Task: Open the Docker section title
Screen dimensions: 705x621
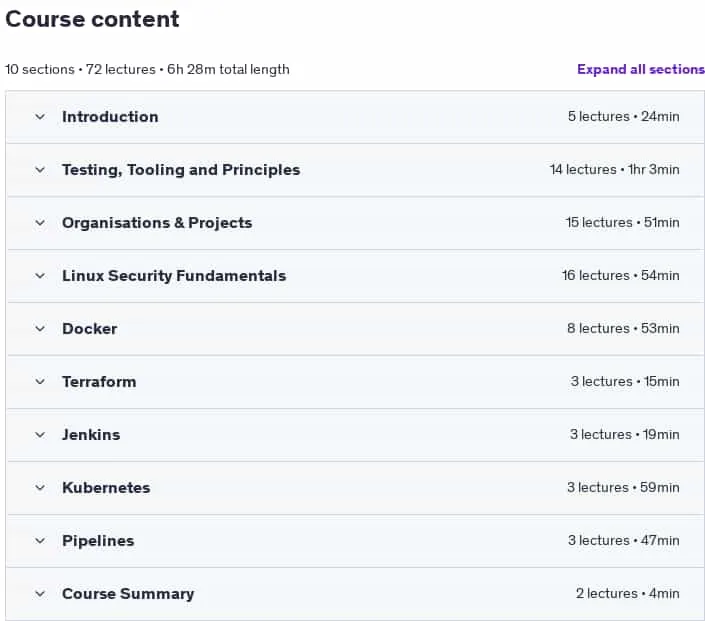Action: (89, 329)
